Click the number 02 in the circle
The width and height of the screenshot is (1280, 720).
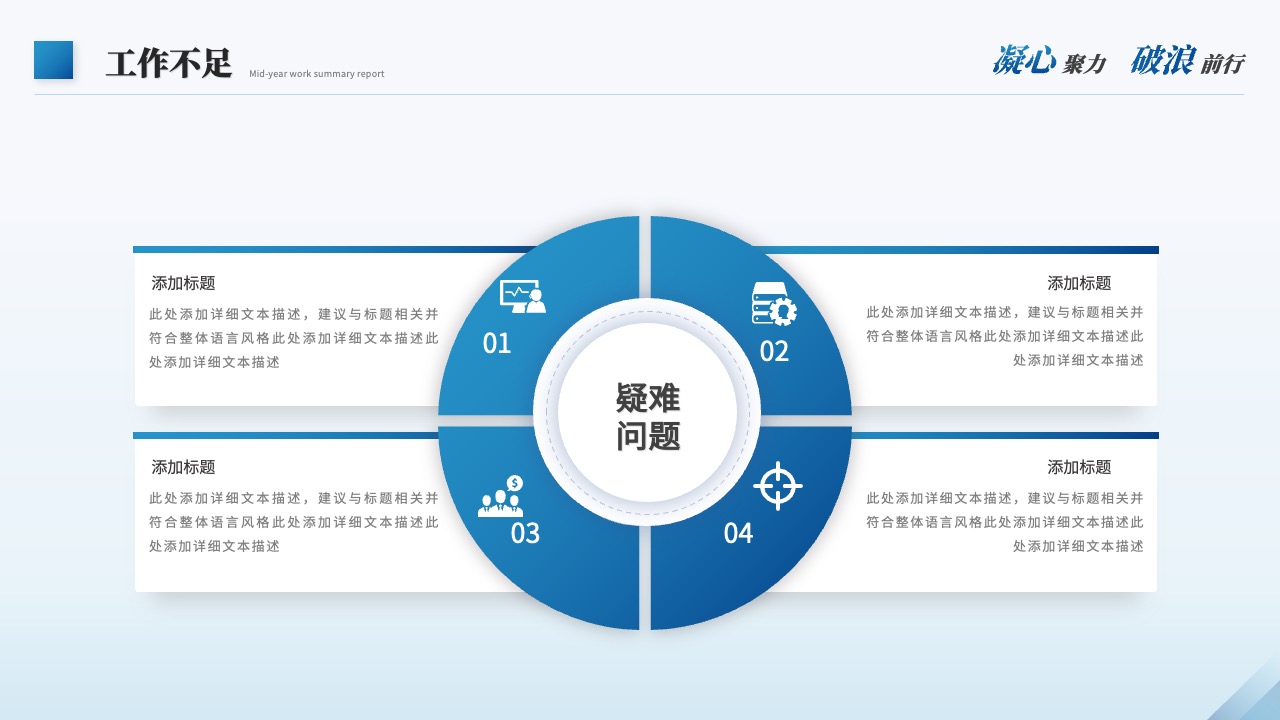(774, 351)
